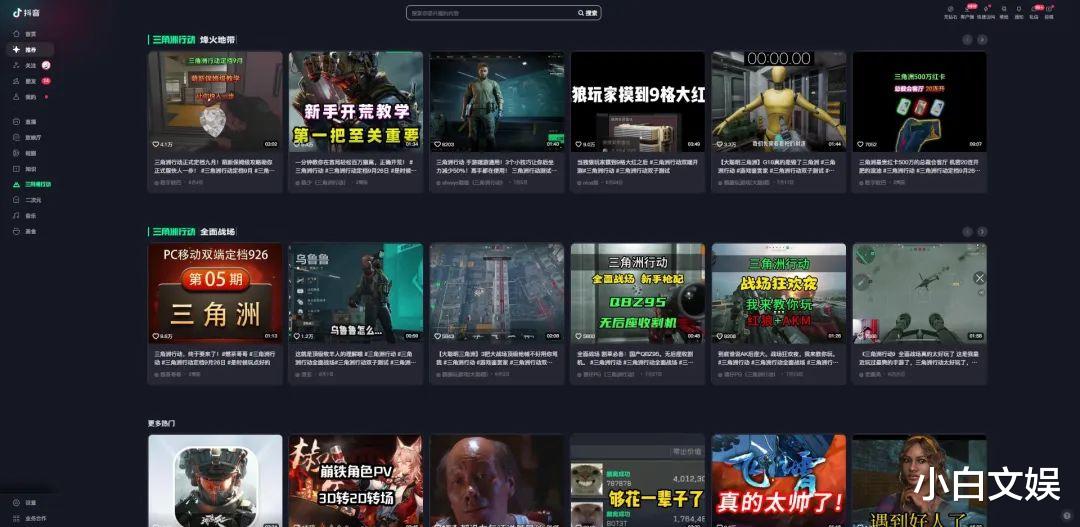The height and width of the screenshot is (527, 1080).
Task: Open the soldier helmet app-icon video
Action: pos(215,481)
